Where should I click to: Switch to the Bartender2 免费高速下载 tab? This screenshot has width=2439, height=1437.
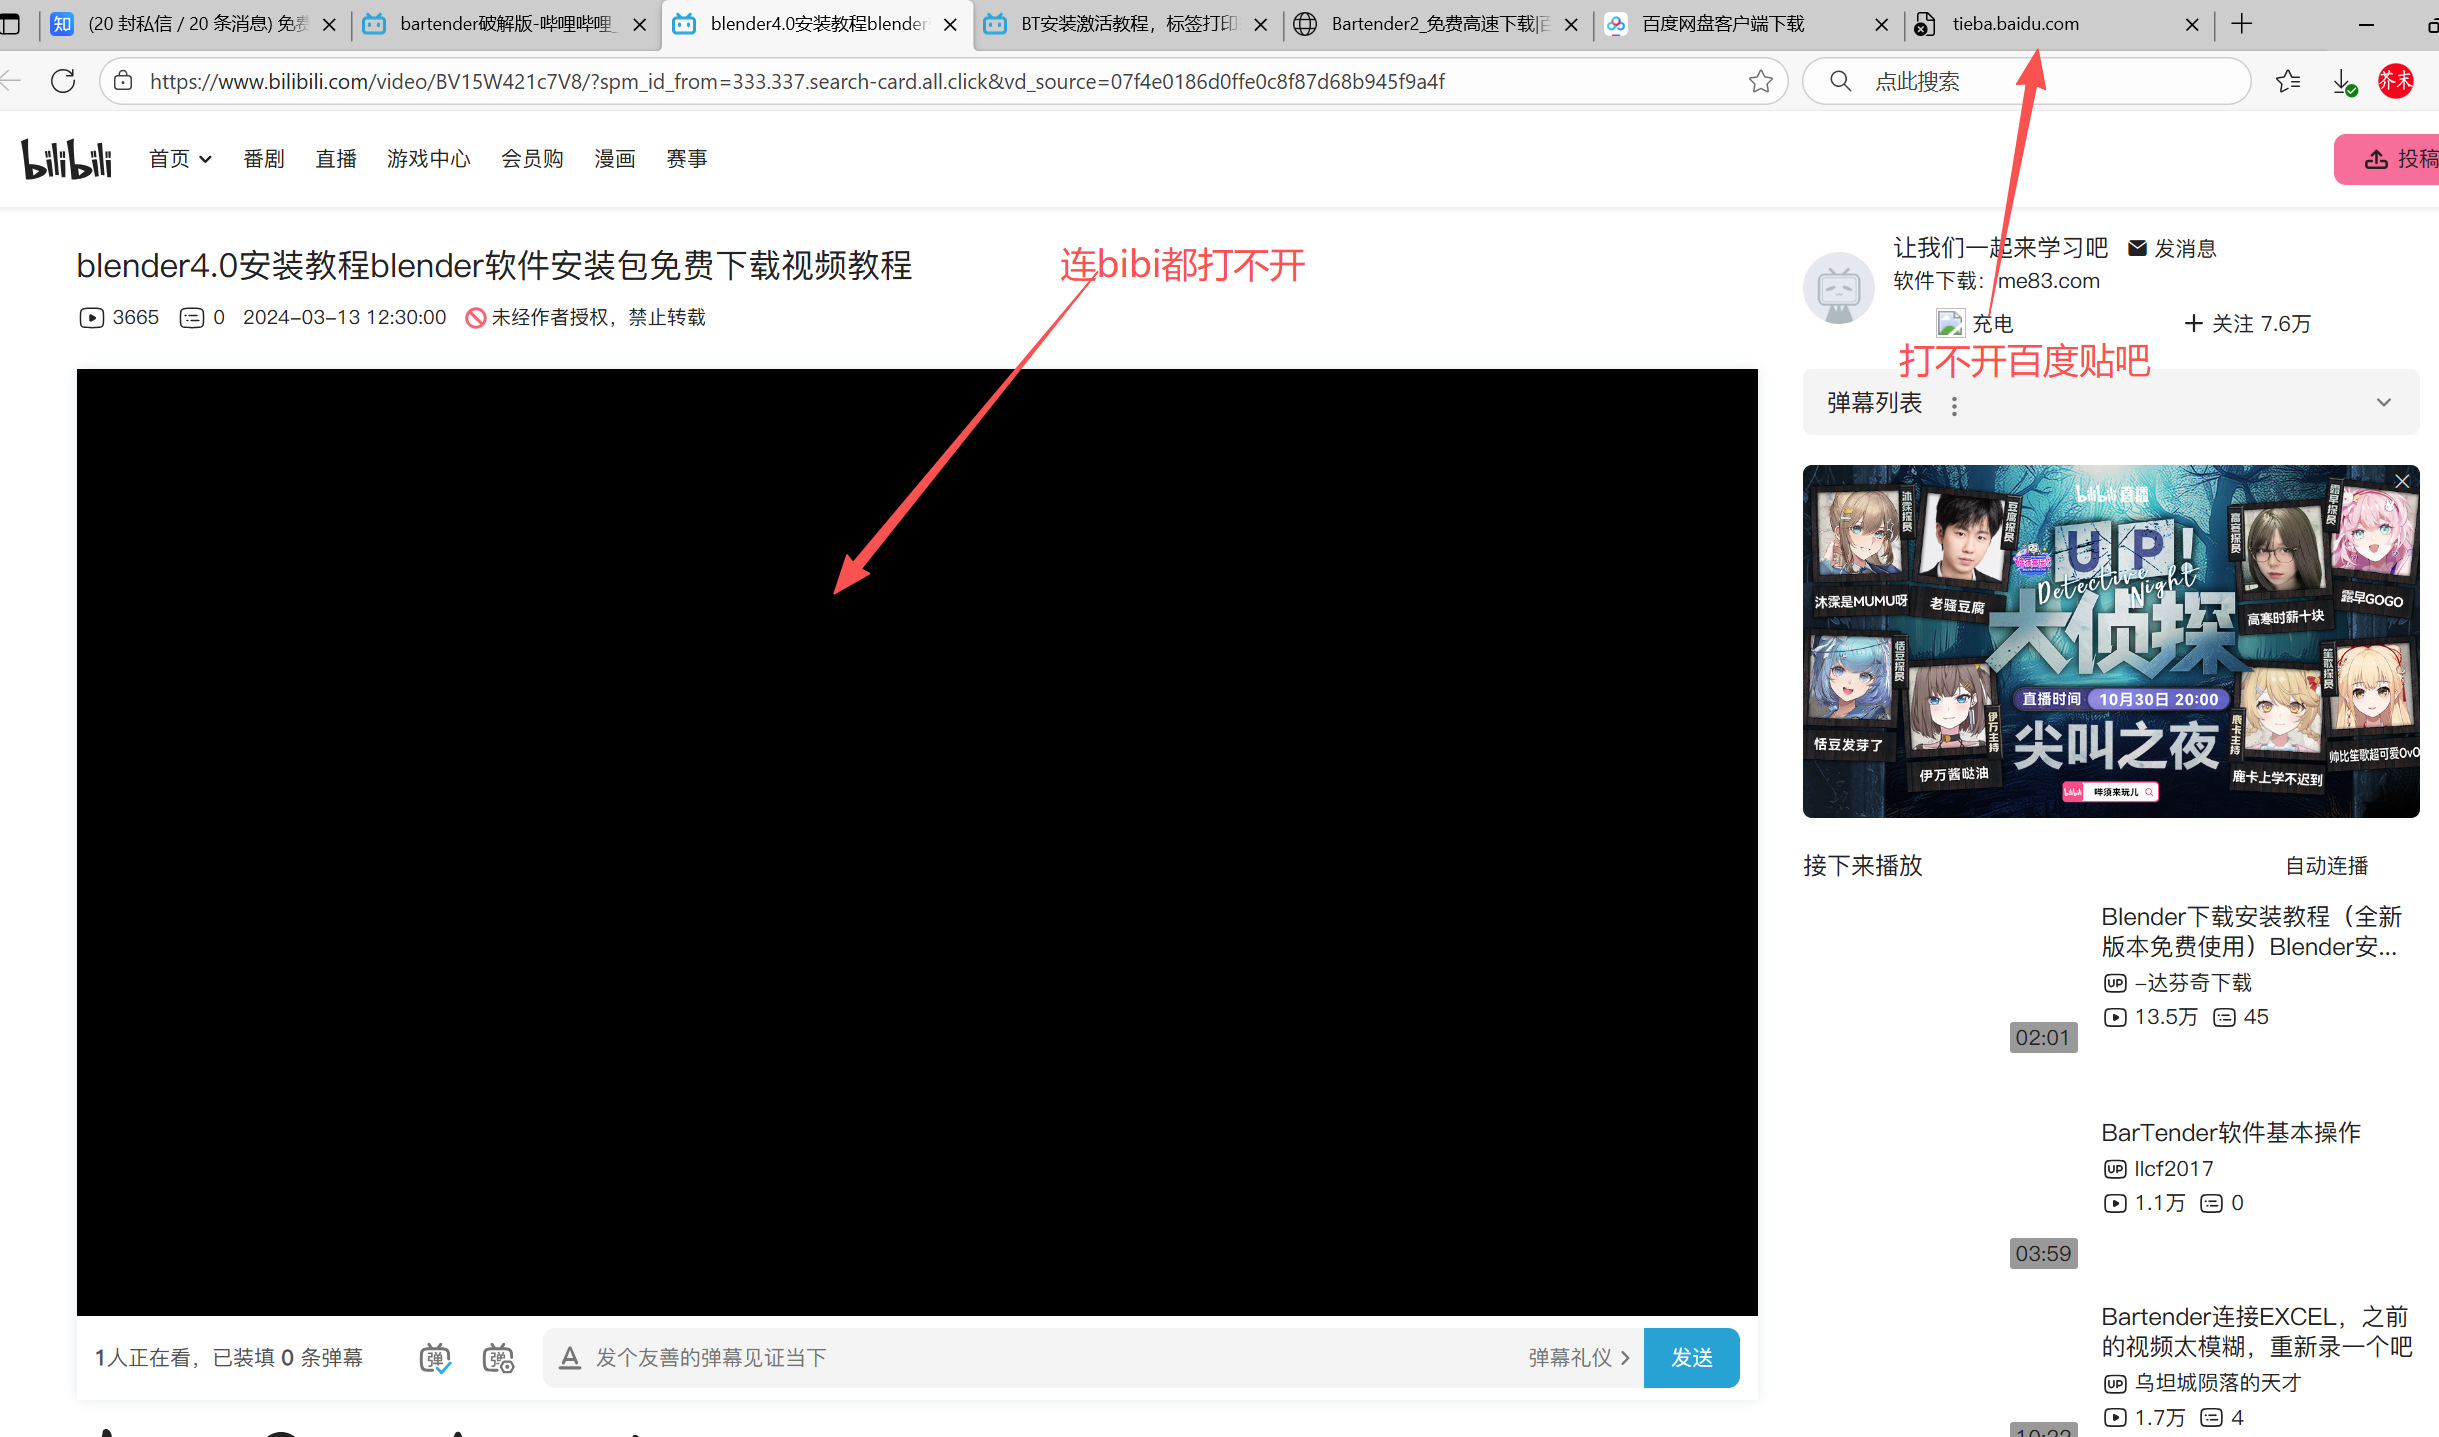tap(1437, 24)
